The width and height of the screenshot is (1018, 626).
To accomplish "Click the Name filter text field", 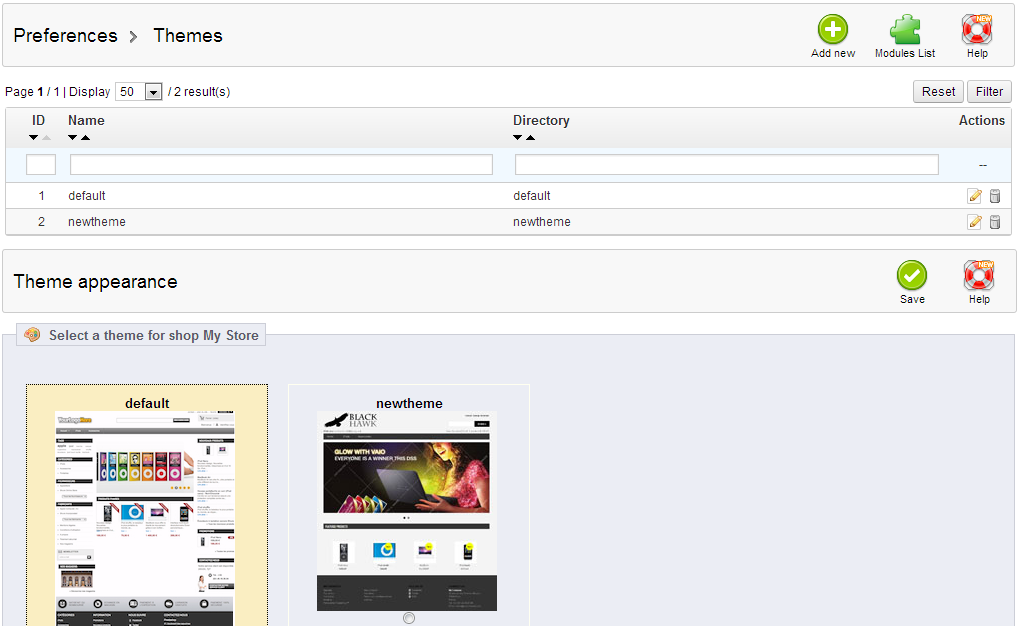I will 281,165.
